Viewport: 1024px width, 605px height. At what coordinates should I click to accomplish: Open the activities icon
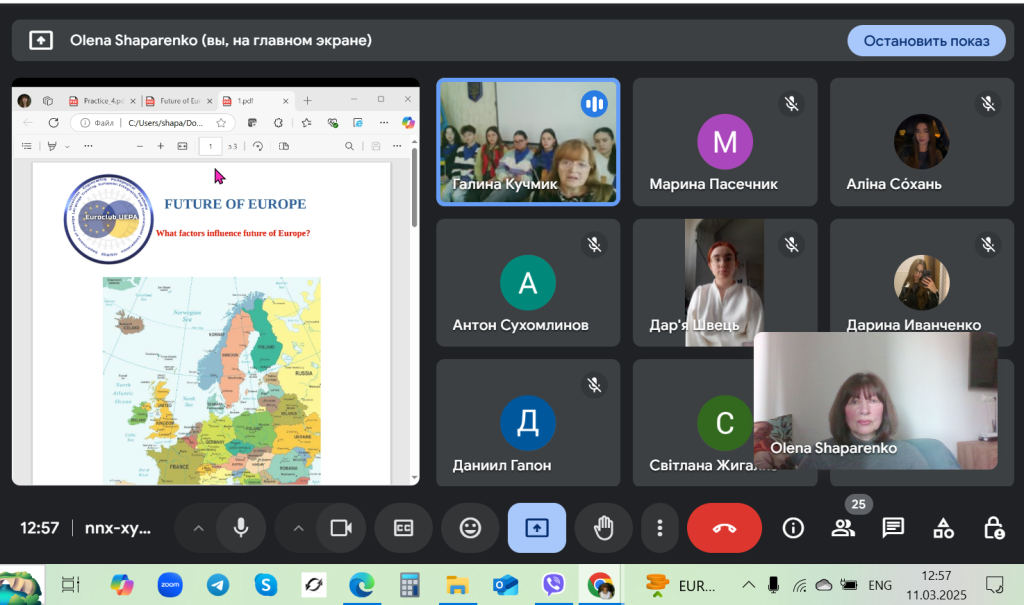click(943, 528)
